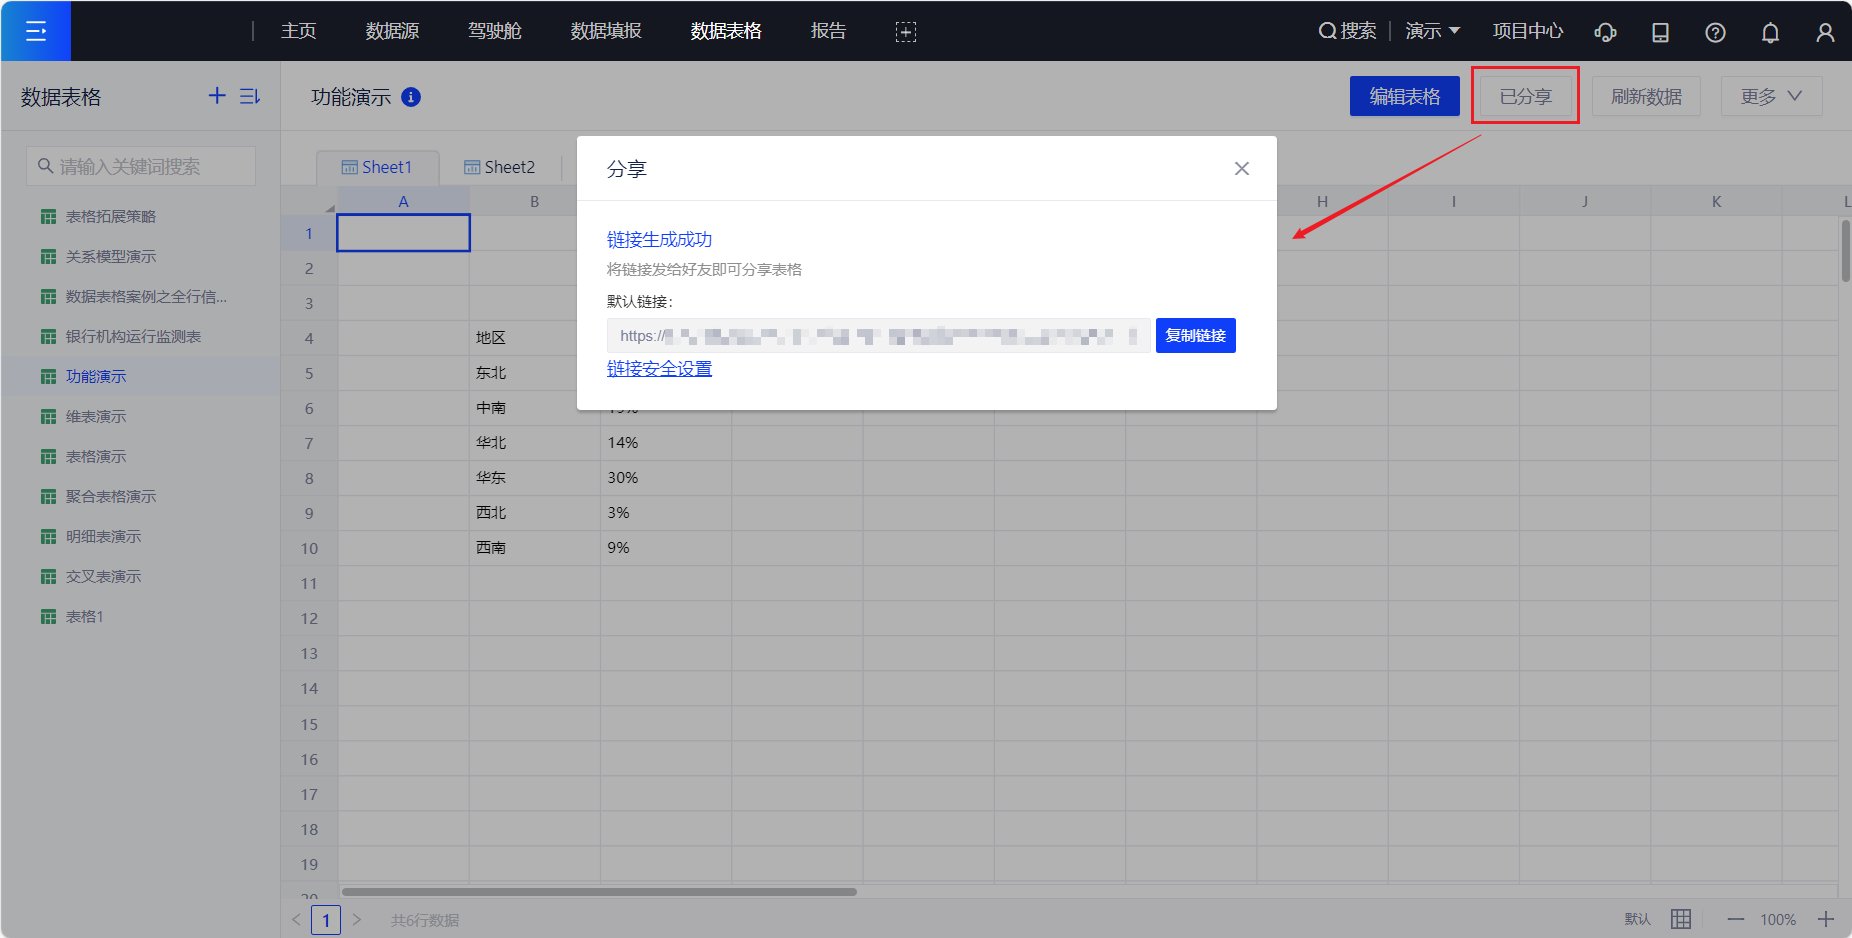Open the notification bell icon

(1770, 32)
